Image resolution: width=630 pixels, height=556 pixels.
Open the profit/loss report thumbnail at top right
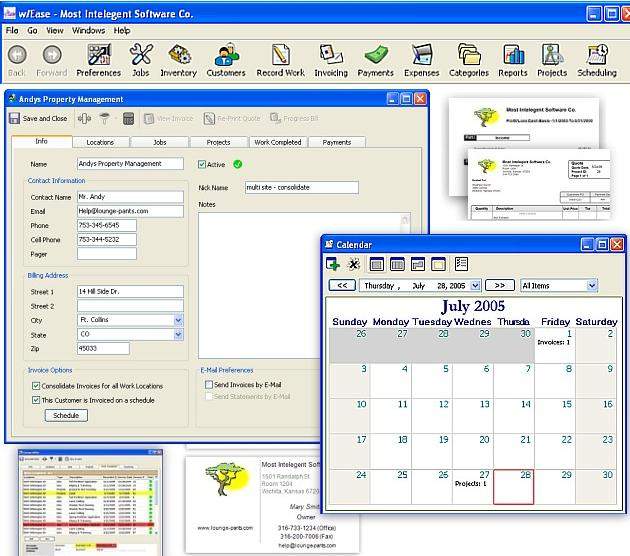(523, 123)
